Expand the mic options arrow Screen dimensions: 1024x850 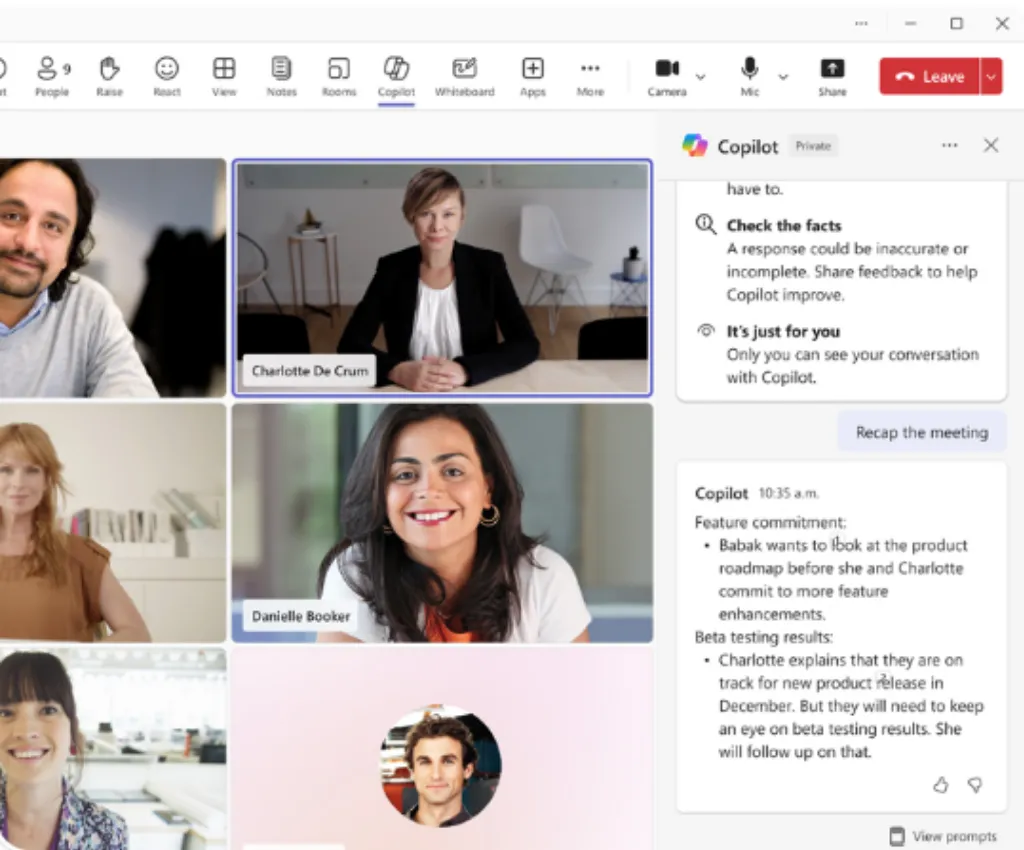coord(783,77)
